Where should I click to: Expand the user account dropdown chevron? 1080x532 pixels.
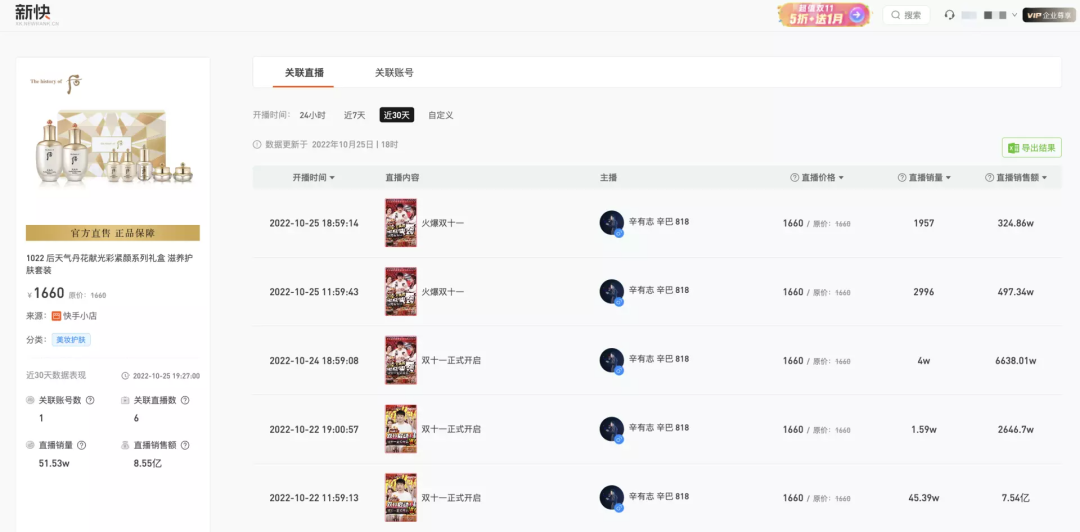click(x=1015, y=14)
